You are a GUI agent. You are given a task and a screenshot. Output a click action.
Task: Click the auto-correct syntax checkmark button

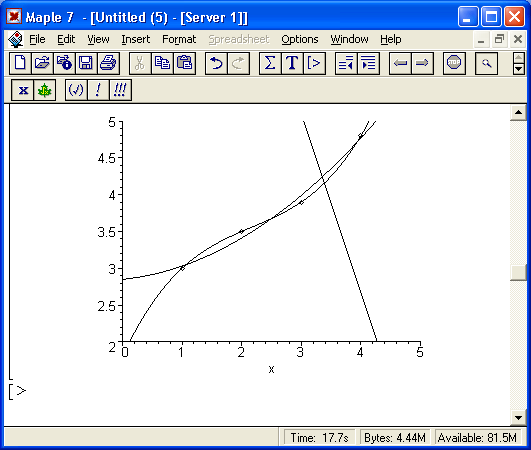pos(76,90)
